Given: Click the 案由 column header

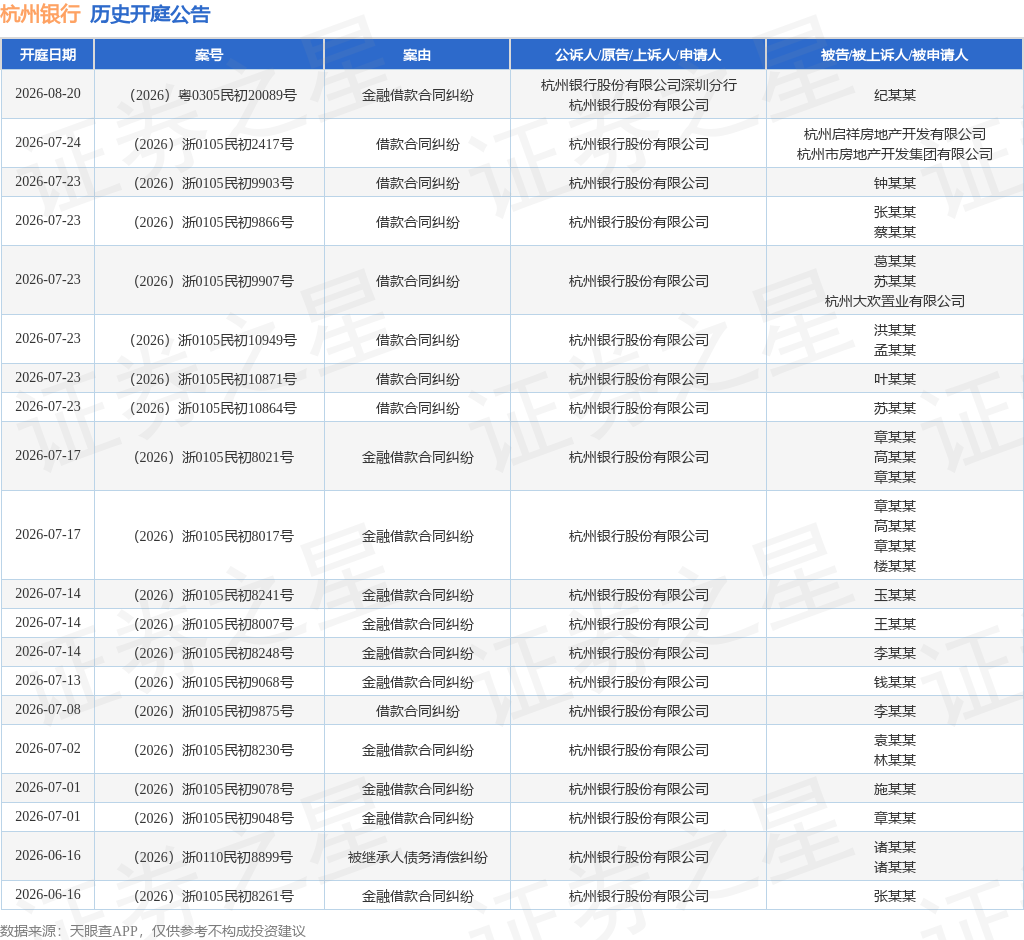Looking at the screenshot, I should 417,55.
